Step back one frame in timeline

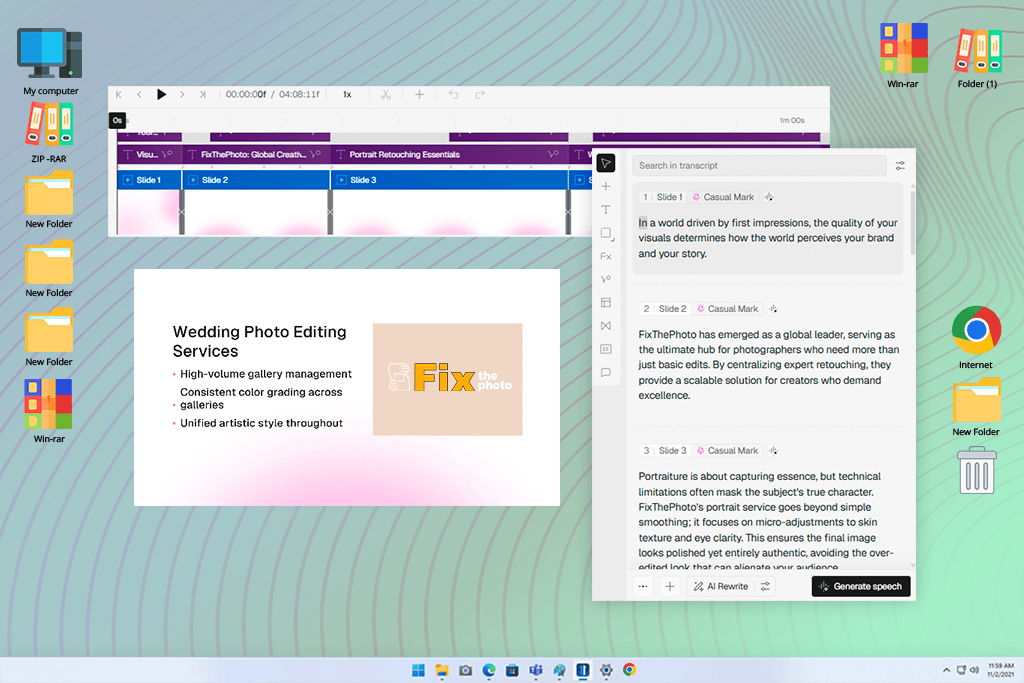(139, 95)
